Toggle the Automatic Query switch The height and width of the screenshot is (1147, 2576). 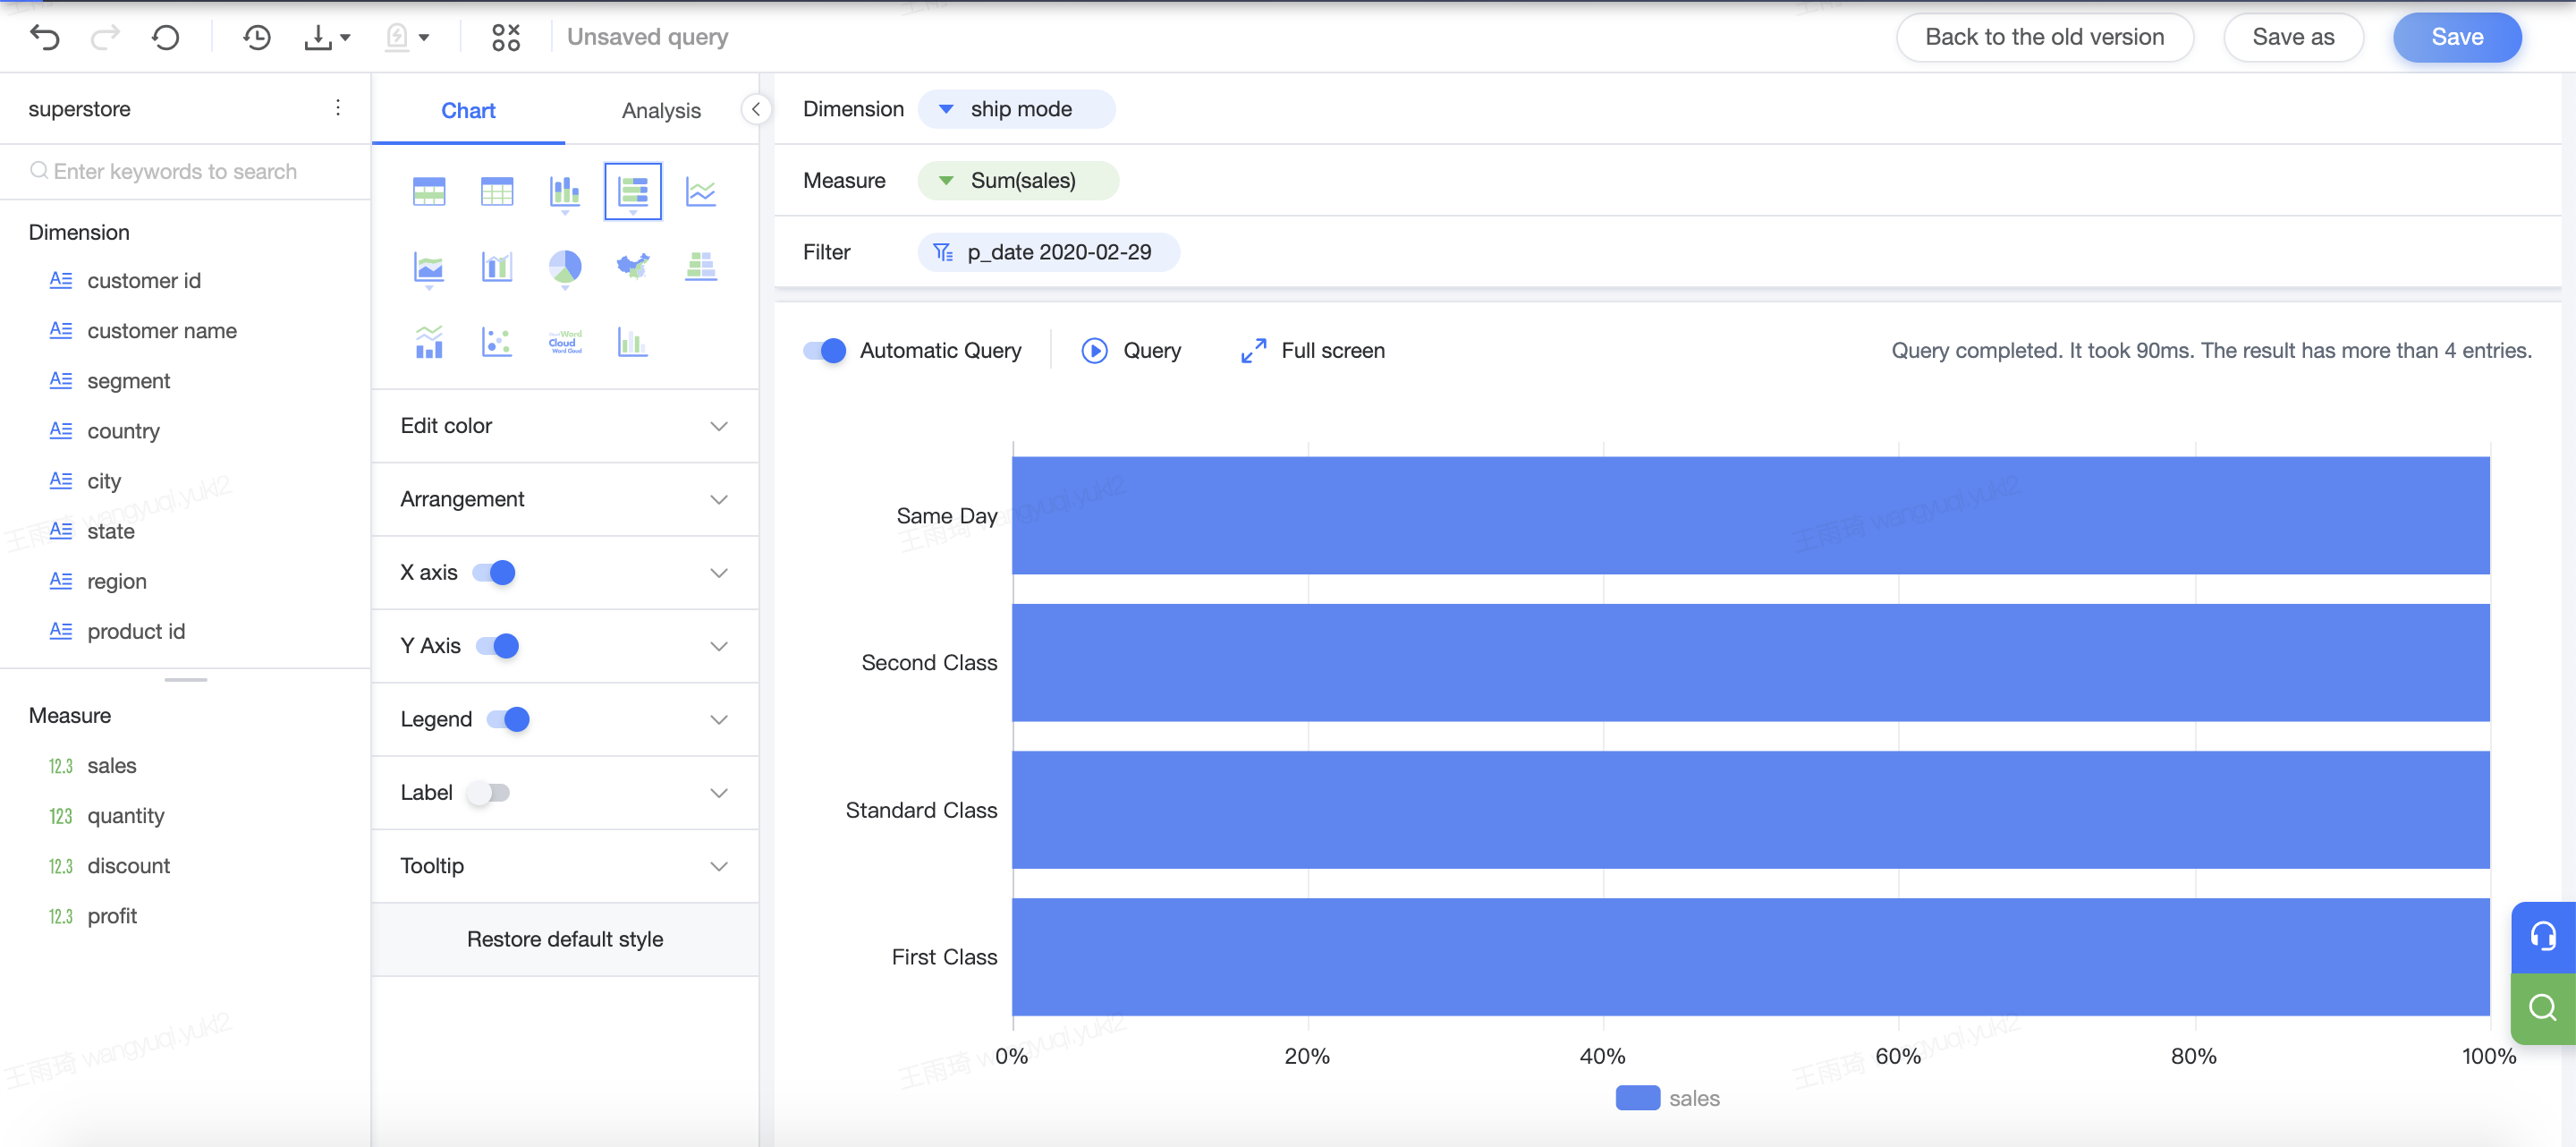click(824, 350)
